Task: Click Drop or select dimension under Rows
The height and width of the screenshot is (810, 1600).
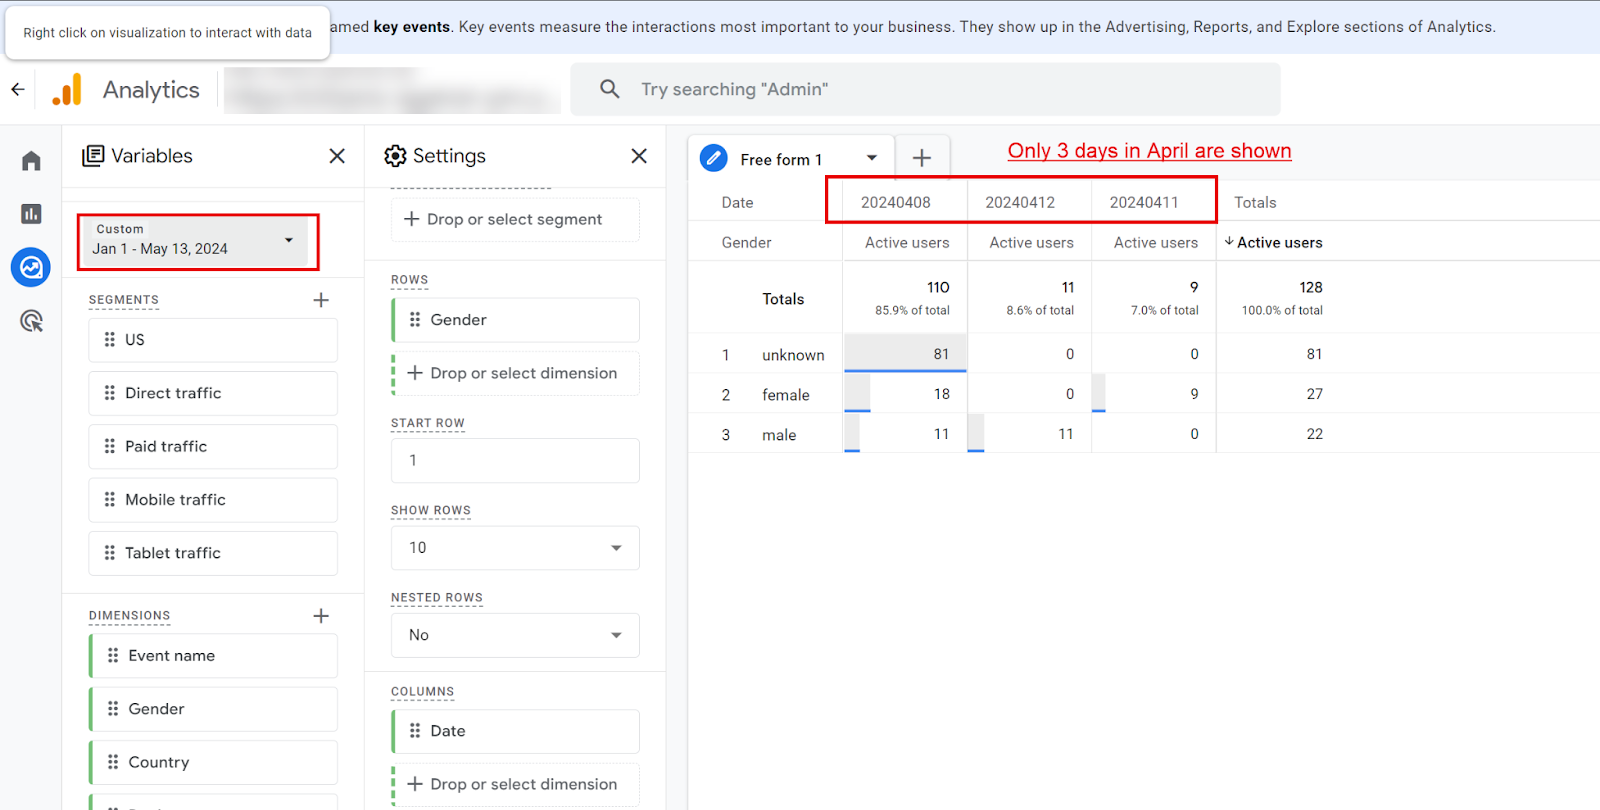Action: pos(516,373)
